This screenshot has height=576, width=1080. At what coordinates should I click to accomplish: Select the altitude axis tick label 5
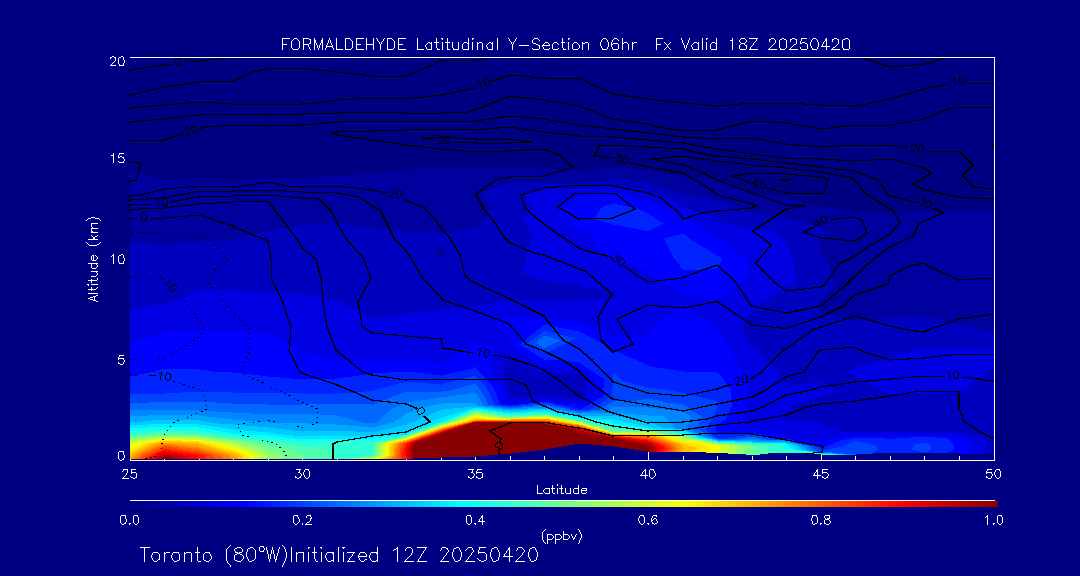tap(120, 360)
